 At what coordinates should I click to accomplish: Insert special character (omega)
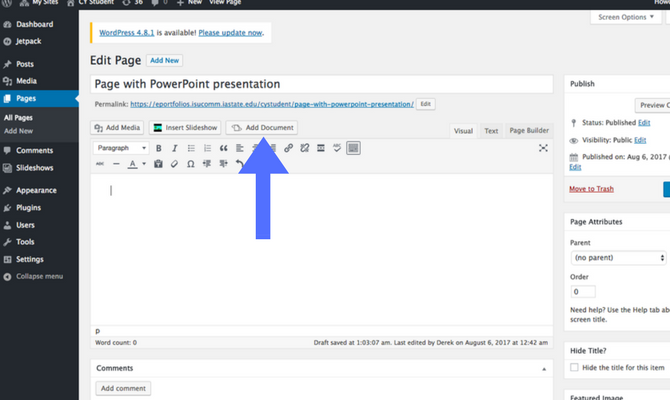(x=191, y=164)
